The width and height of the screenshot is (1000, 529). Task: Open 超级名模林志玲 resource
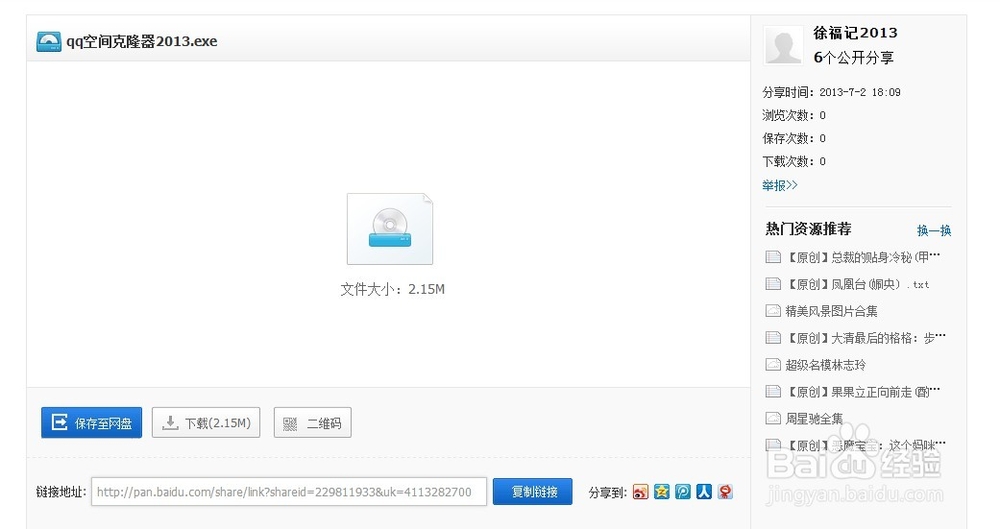(x=825, y=364)
